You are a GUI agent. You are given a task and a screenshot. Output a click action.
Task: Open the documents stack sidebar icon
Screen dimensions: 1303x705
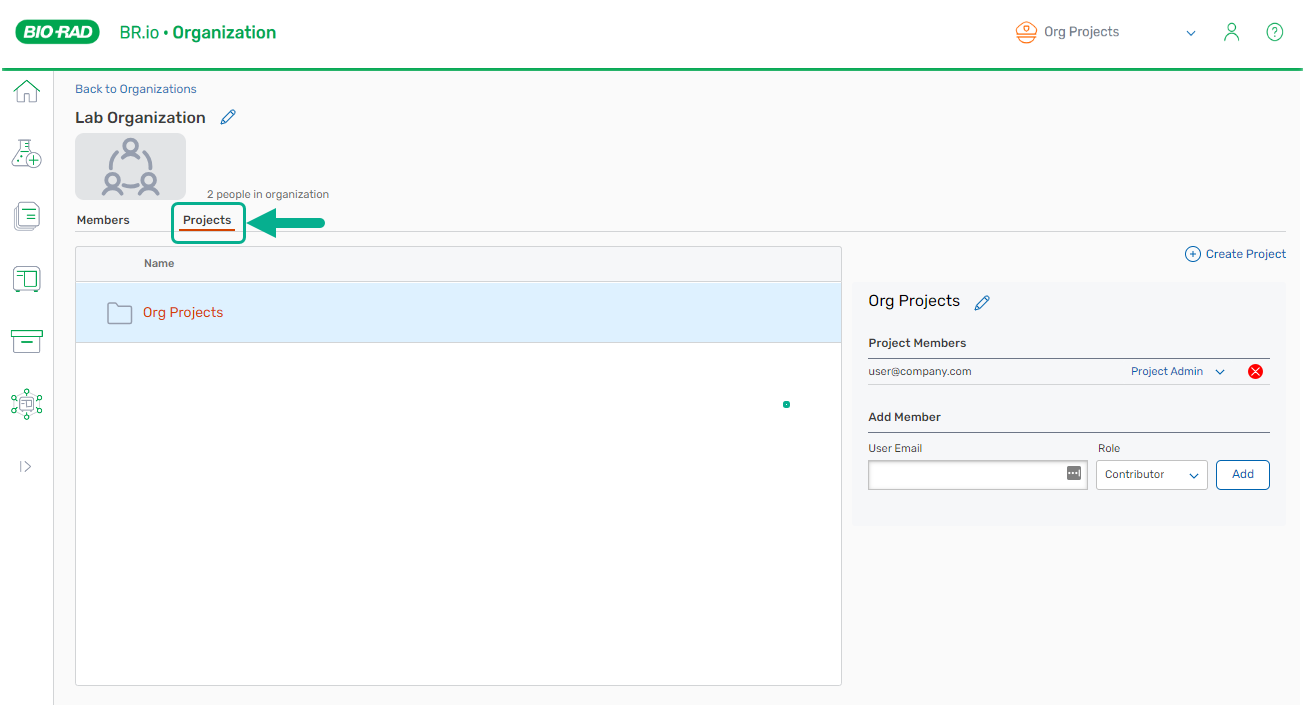(x=26, y=216)
